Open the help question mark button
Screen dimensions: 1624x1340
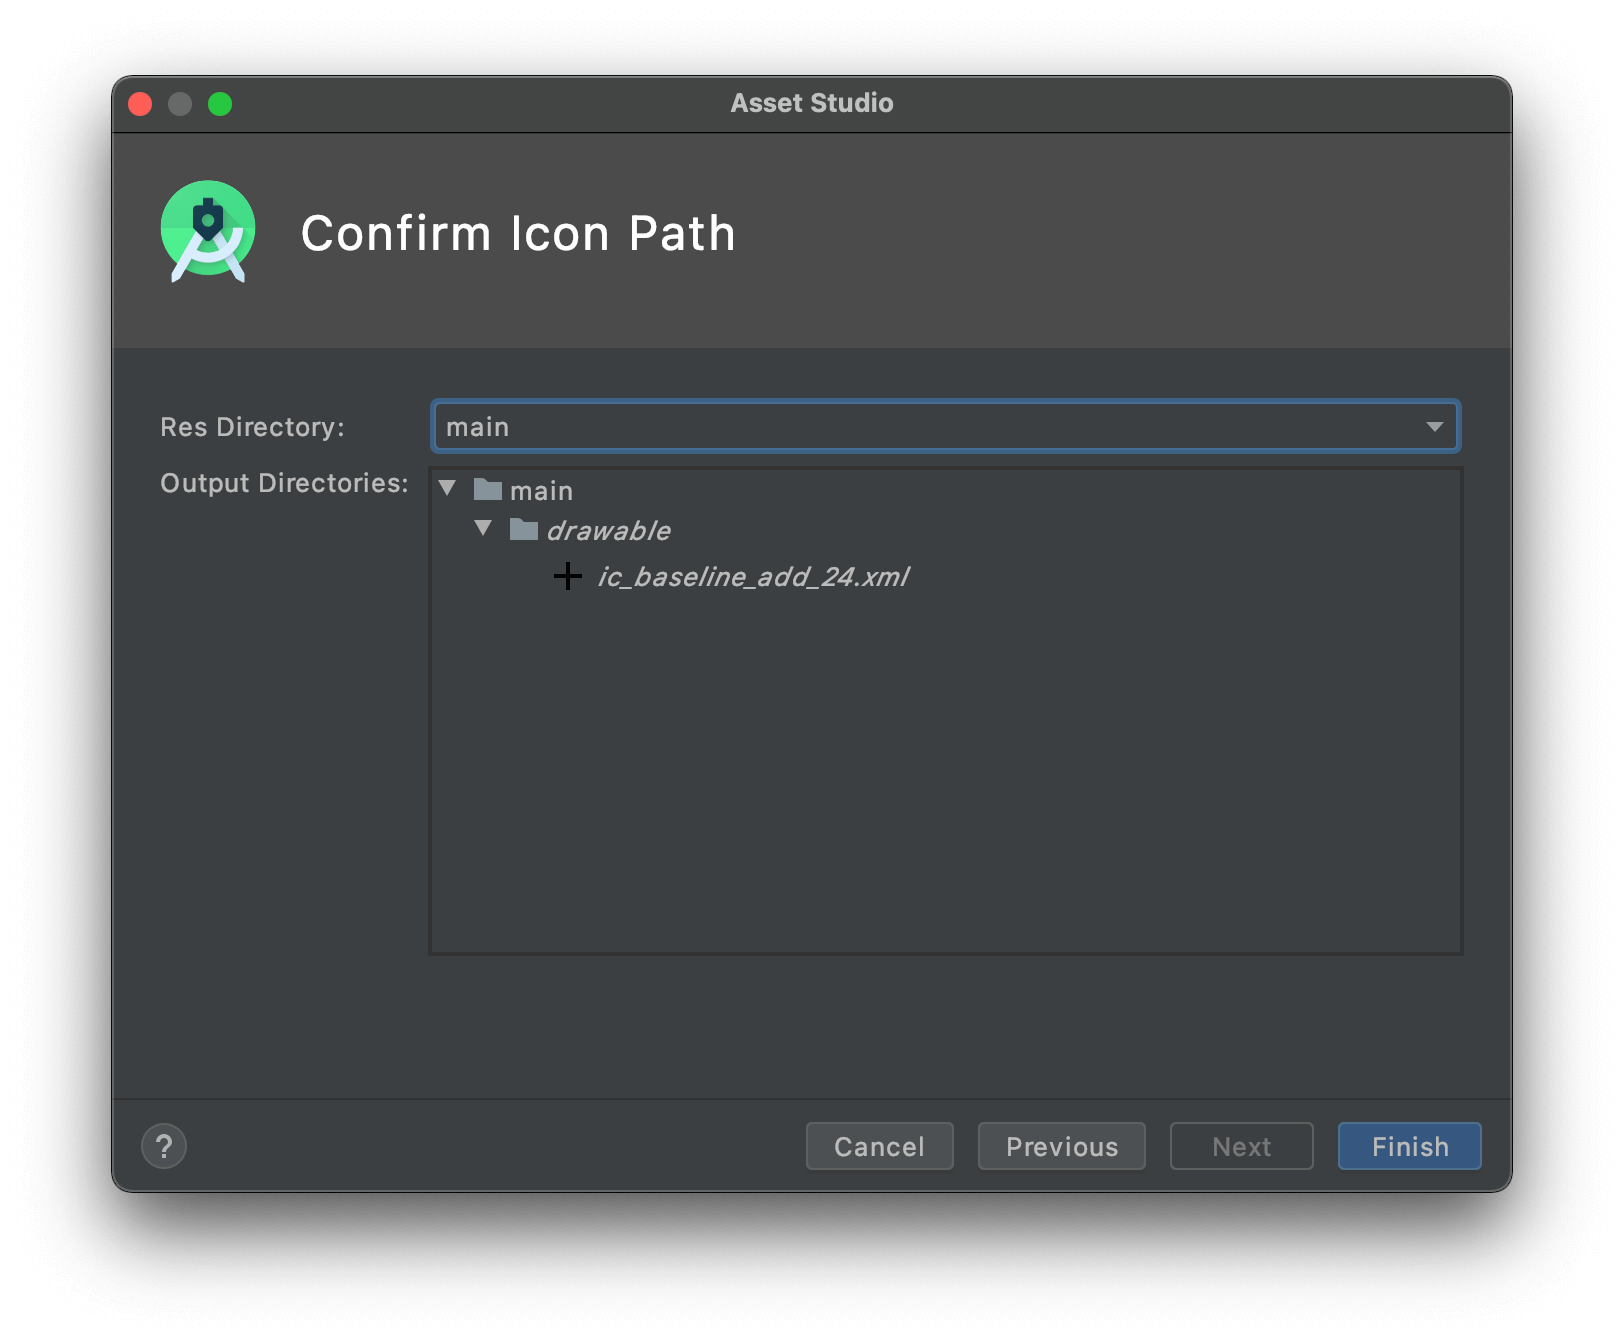click(x=164, y=1146)
